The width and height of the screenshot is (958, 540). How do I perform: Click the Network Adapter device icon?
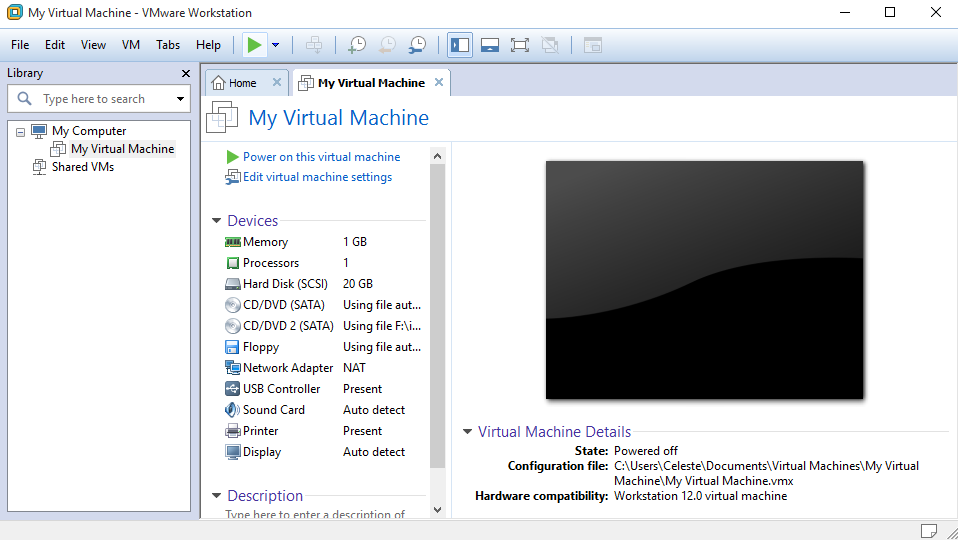point(233,368)
